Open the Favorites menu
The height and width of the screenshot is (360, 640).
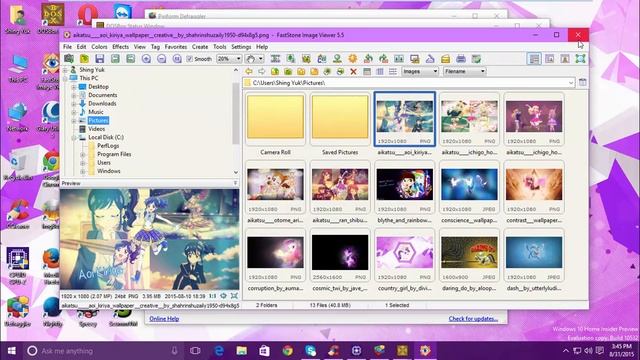[x=176, y=47]
